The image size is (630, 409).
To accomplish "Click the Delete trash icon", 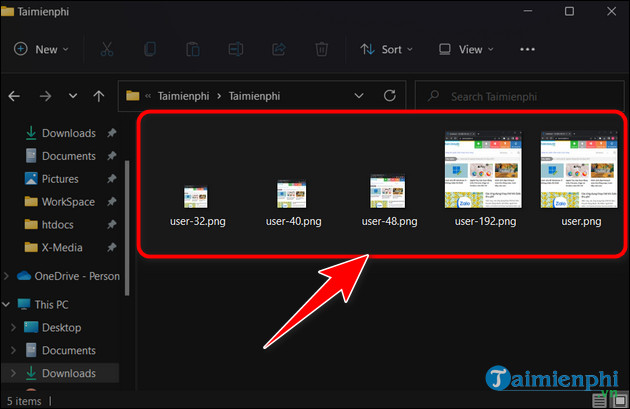I will coord(321,49).
